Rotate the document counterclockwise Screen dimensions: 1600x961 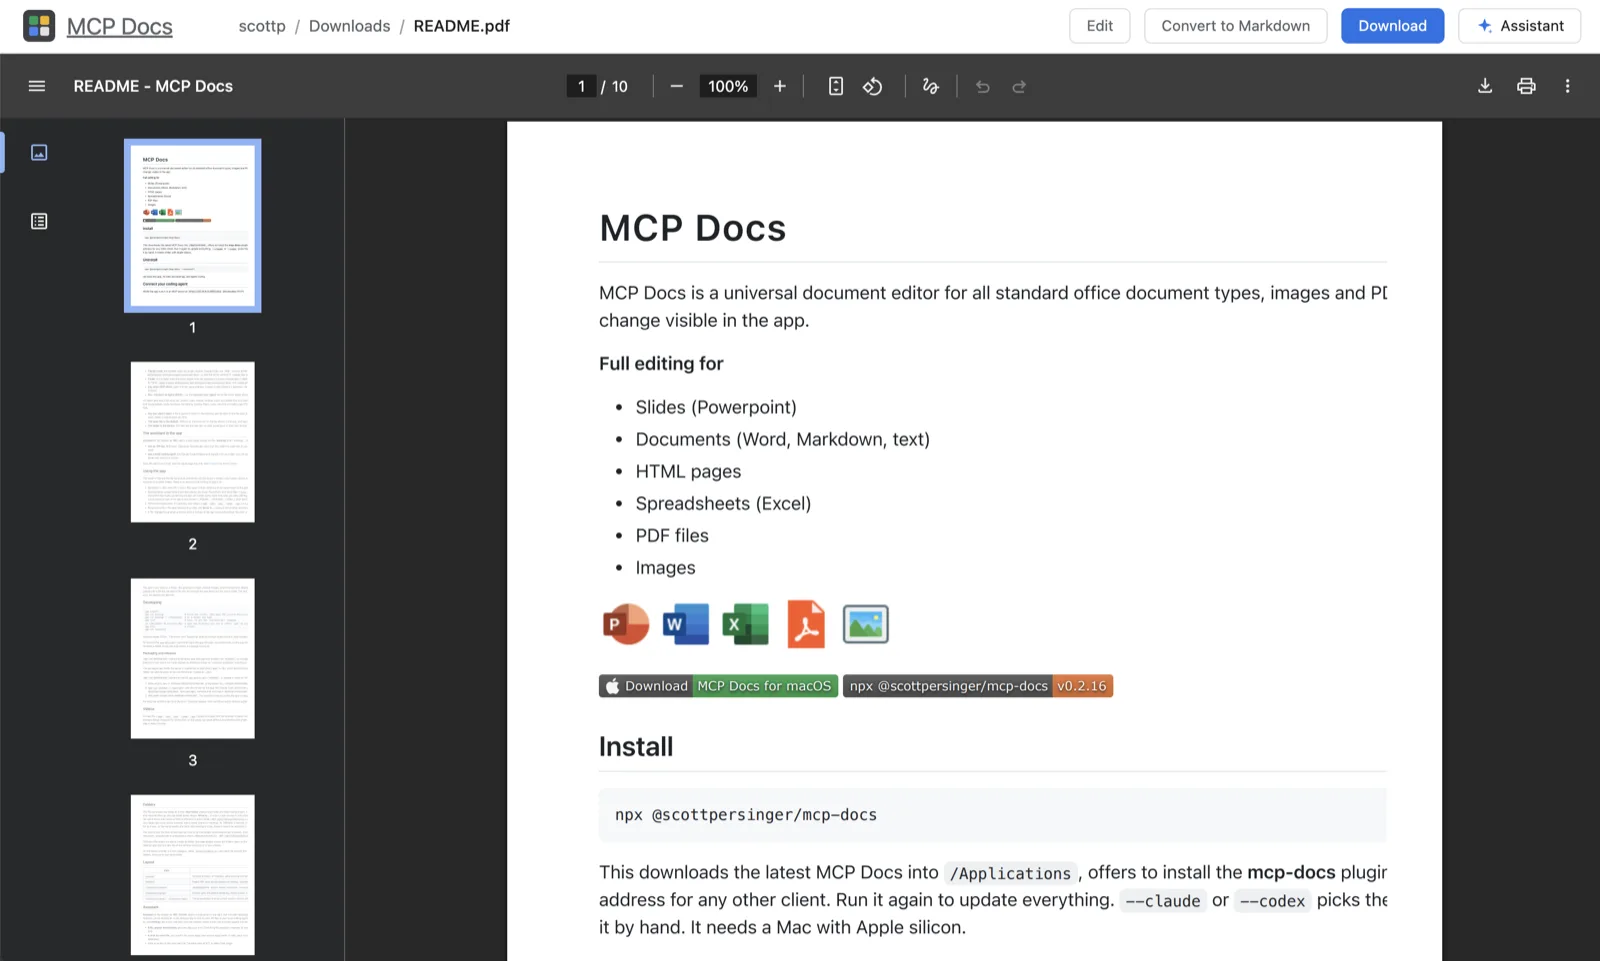873,86
